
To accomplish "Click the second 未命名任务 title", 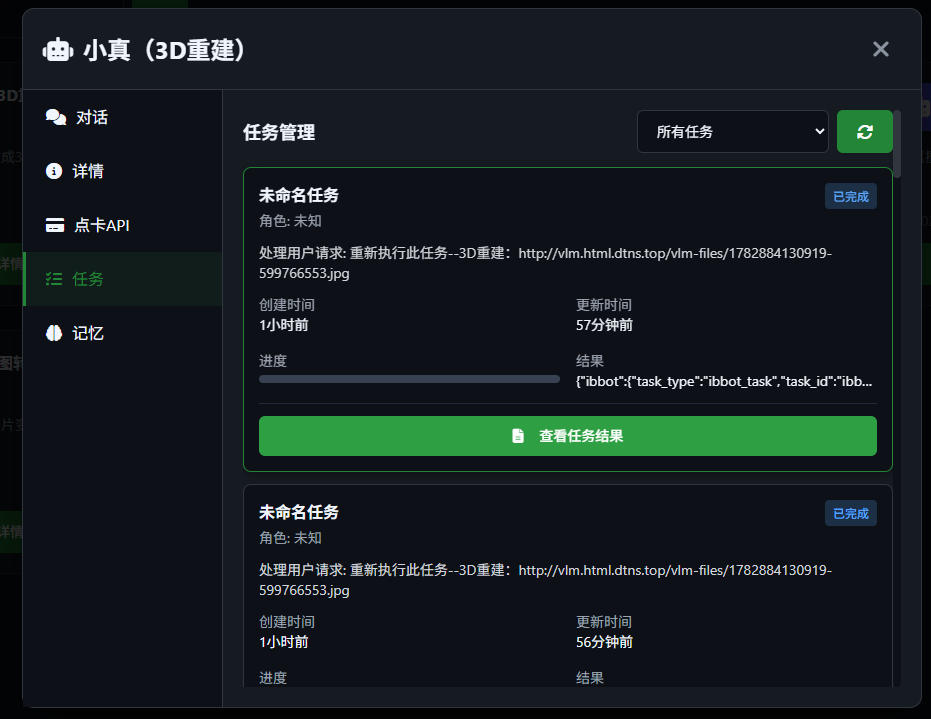I will coord(299,512).
